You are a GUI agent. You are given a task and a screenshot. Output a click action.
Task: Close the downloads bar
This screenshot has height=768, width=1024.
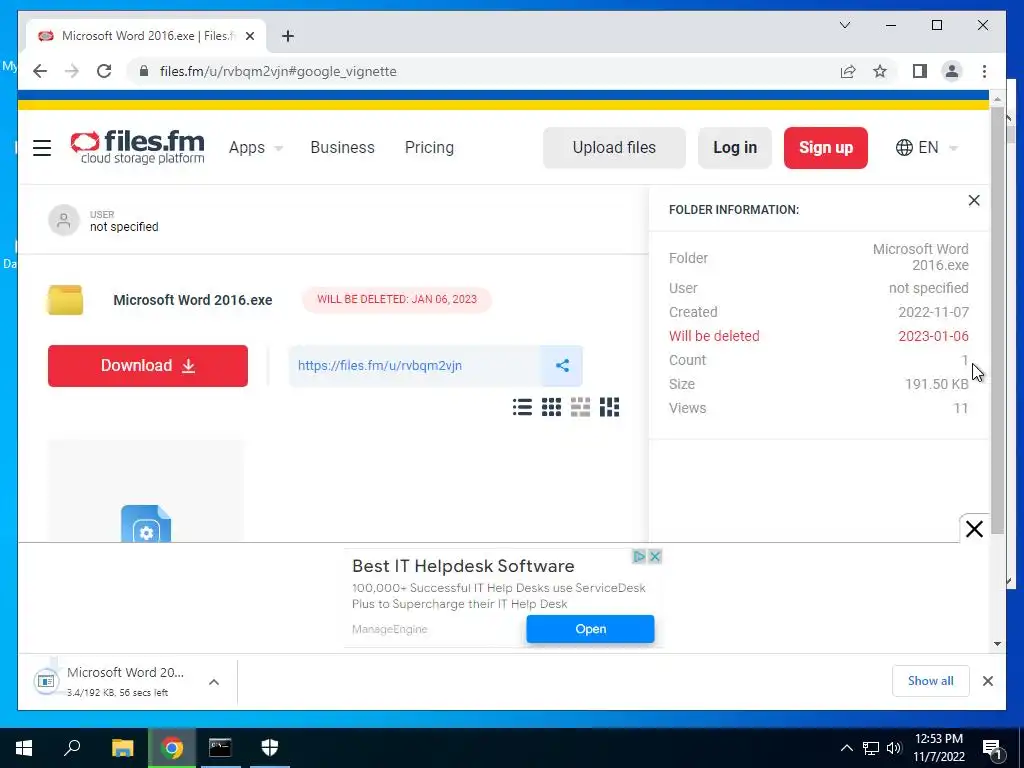coord(987,681)
